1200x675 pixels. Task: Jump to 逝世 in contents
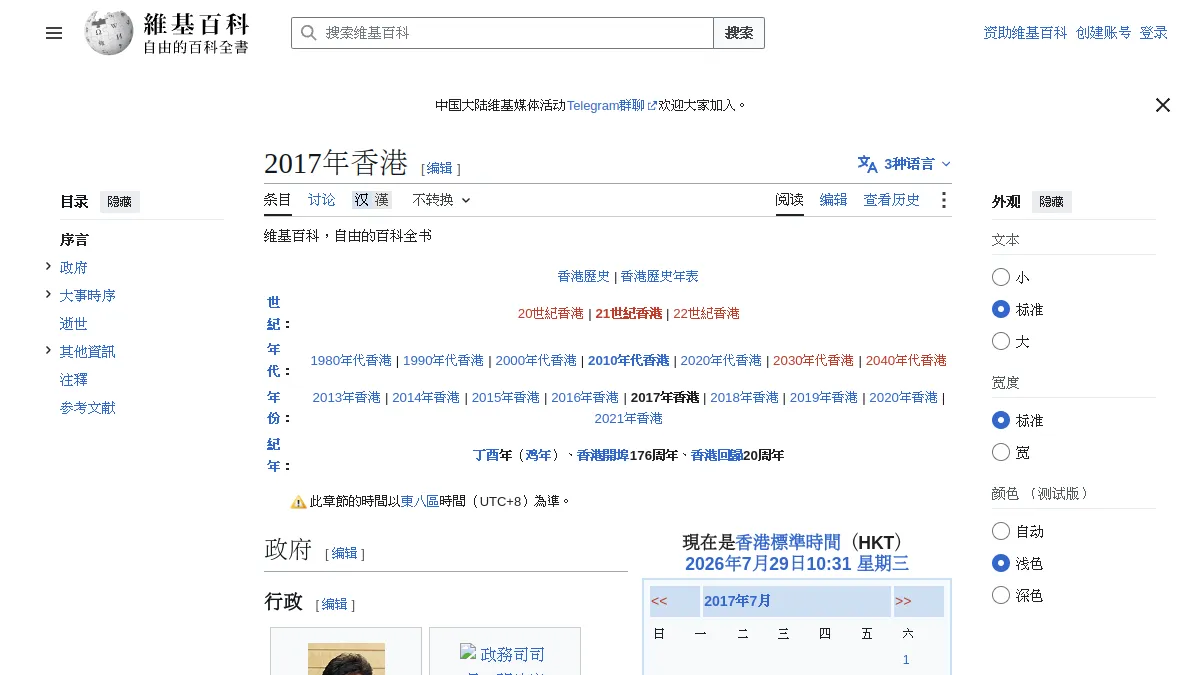74,324
